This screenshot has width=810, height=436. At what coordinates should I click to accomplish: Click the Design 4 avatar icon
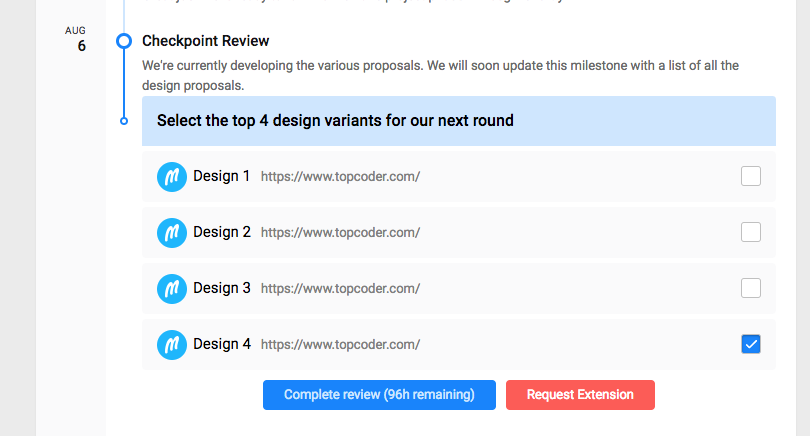(172, 345)
